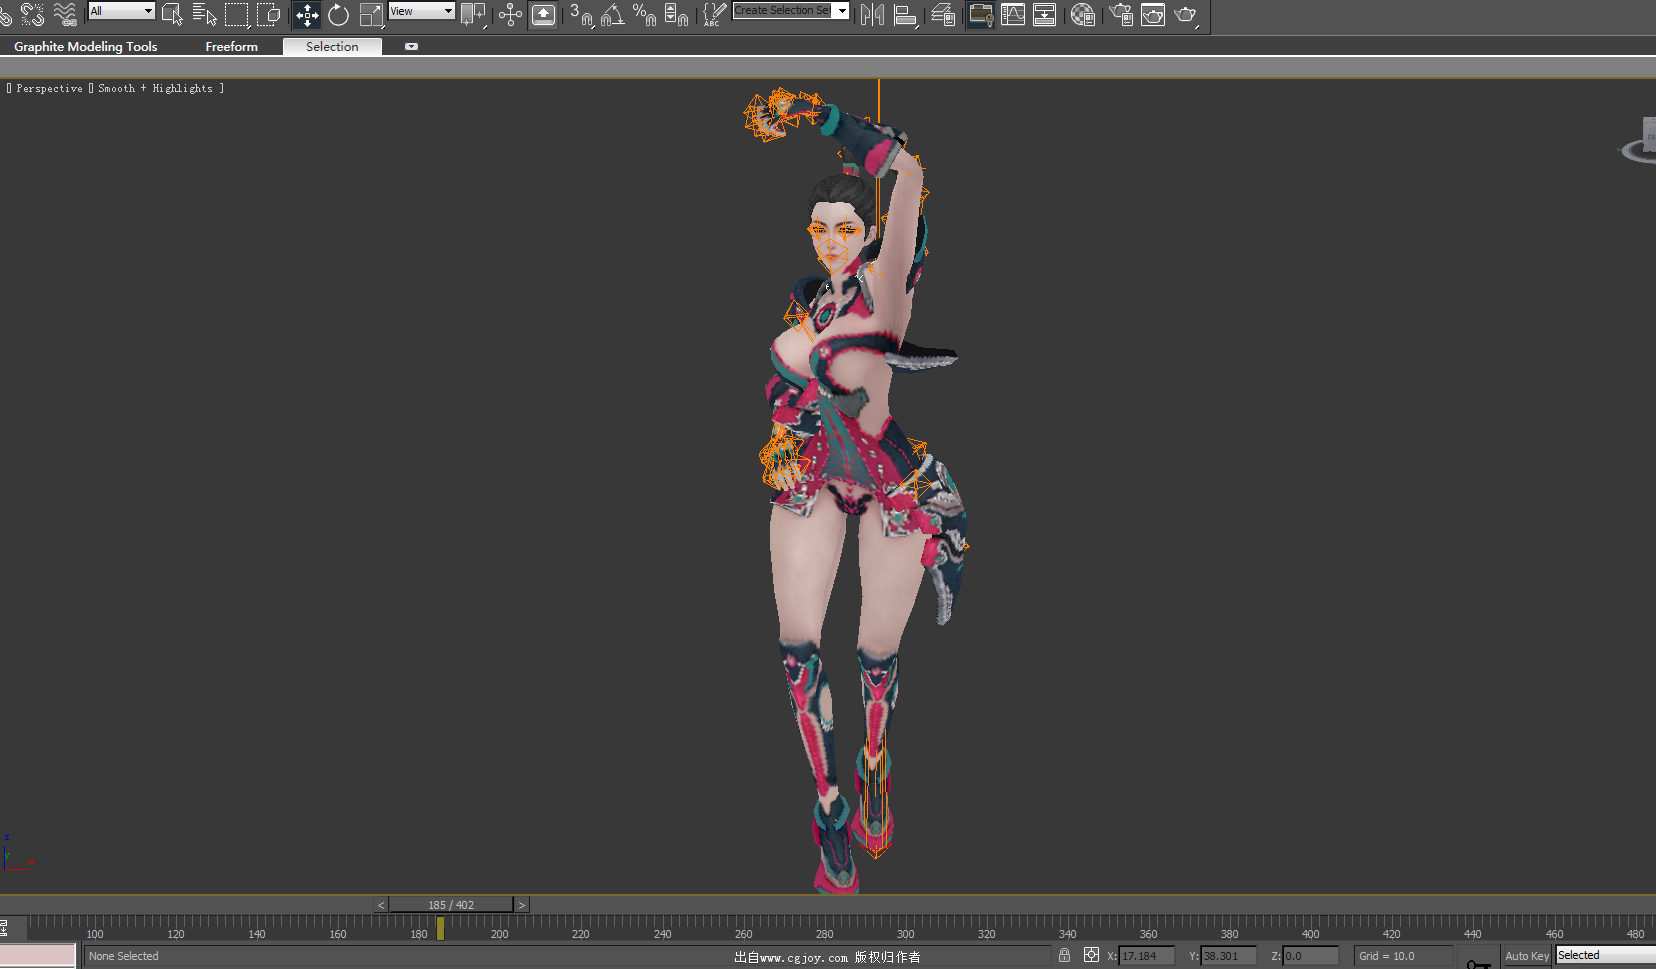Activate the Select and Move tool

(307, 14)
